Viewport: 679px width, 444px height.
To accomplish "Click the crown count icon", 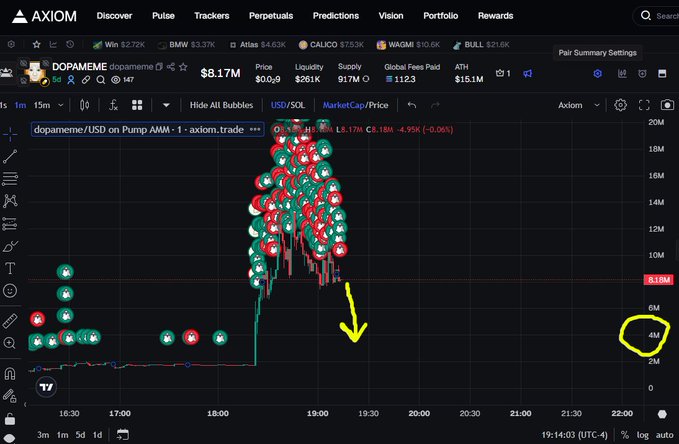I will coord(503,74).
